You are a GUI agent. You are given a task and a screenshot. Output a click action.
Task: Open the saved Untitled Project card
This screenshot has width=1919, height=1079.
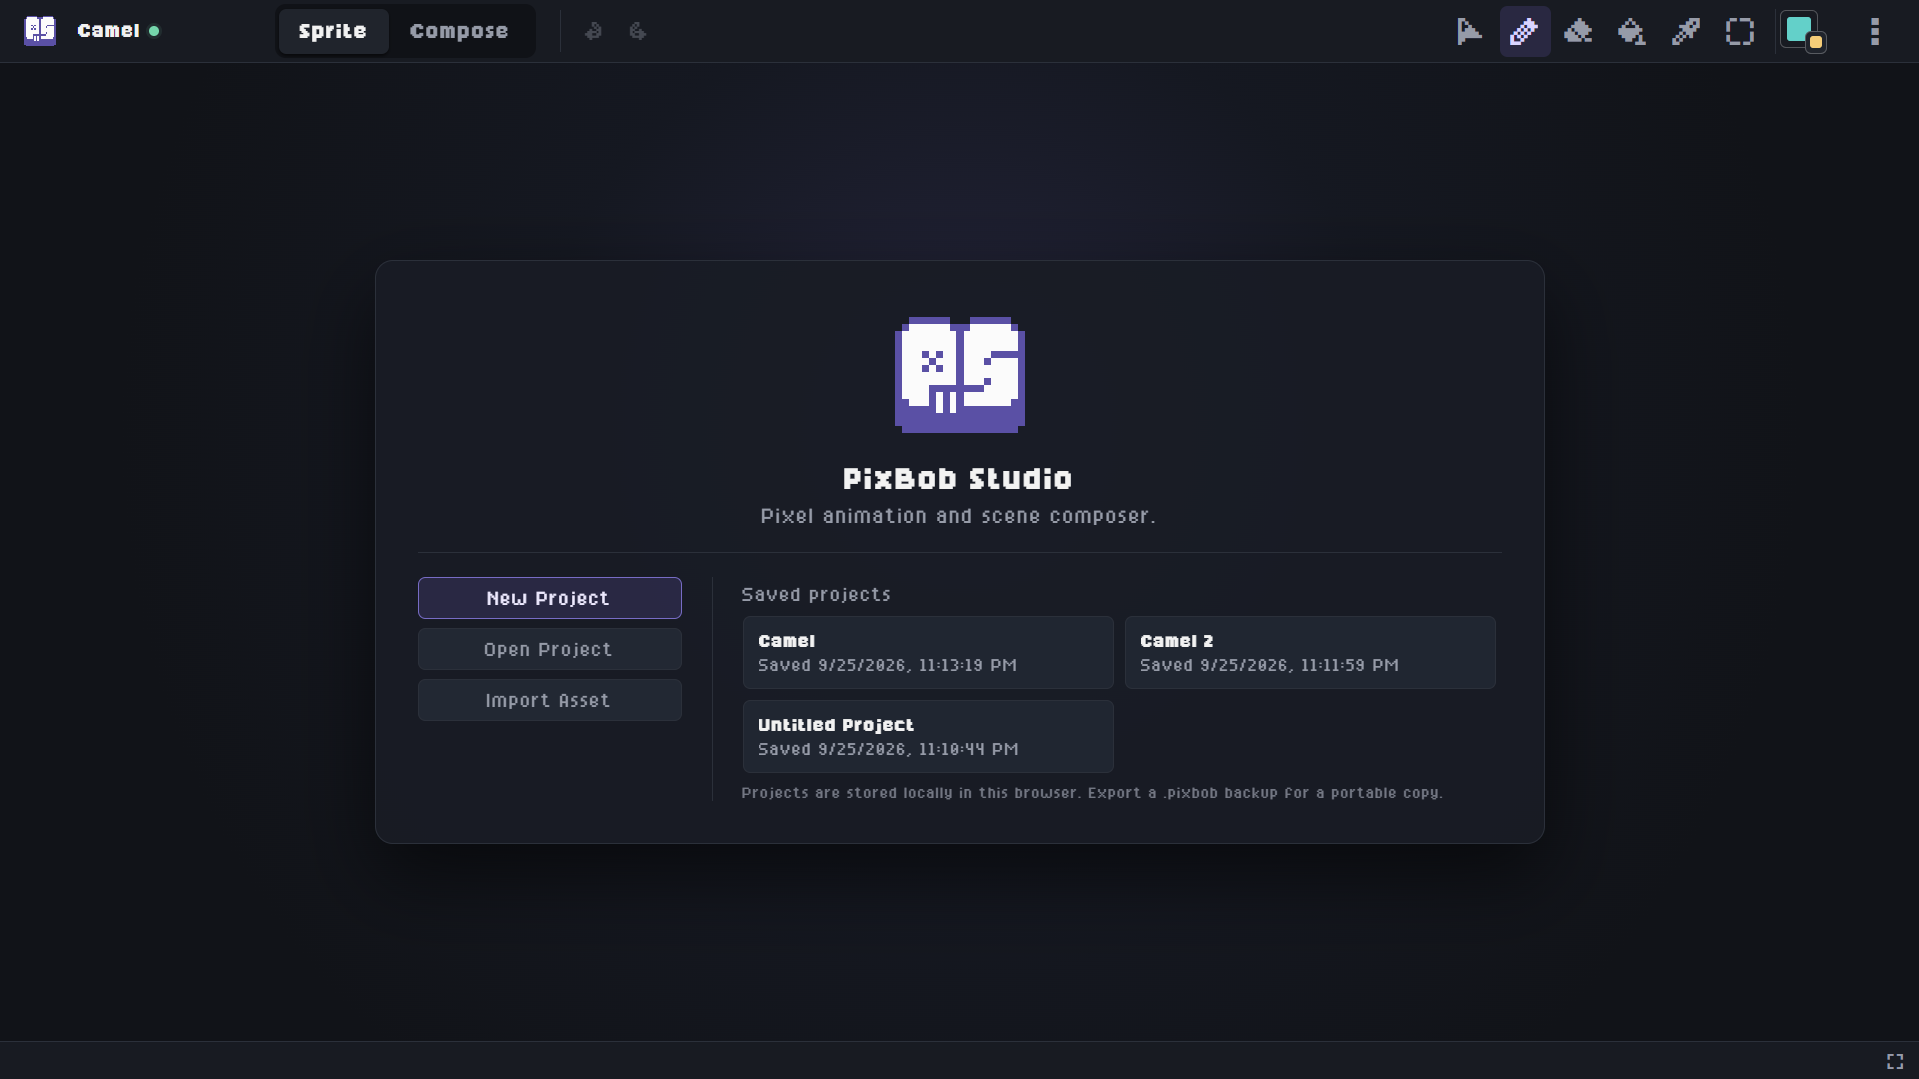pyautogui.click(x=928, y=736)
